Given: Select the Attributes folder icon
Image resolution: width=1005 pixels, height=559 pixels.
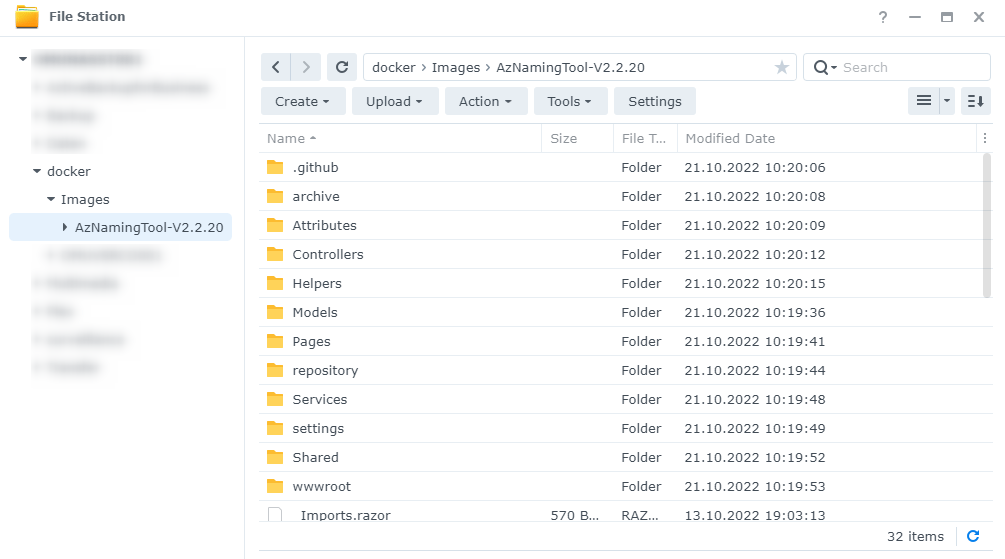Looking at the screenshot, I should 275,225.
